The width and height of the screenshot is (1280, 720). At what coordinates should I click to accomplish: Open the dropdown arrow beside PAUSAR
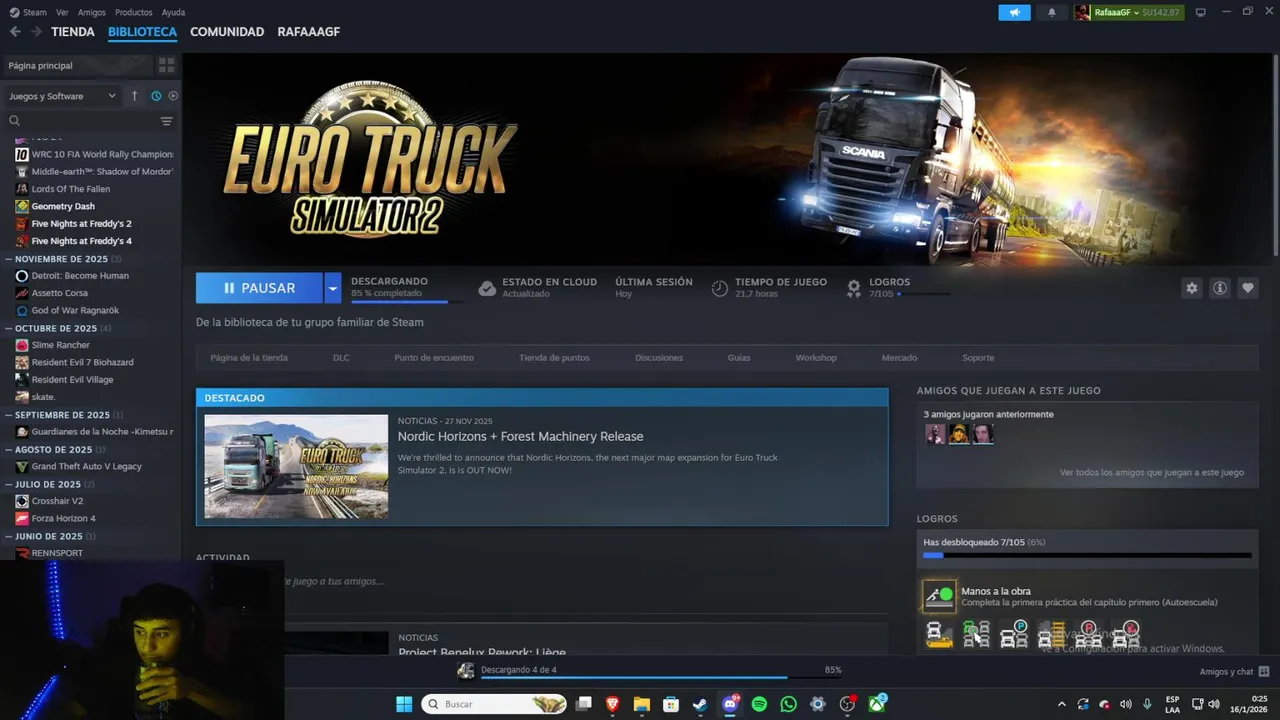(332, 288)
